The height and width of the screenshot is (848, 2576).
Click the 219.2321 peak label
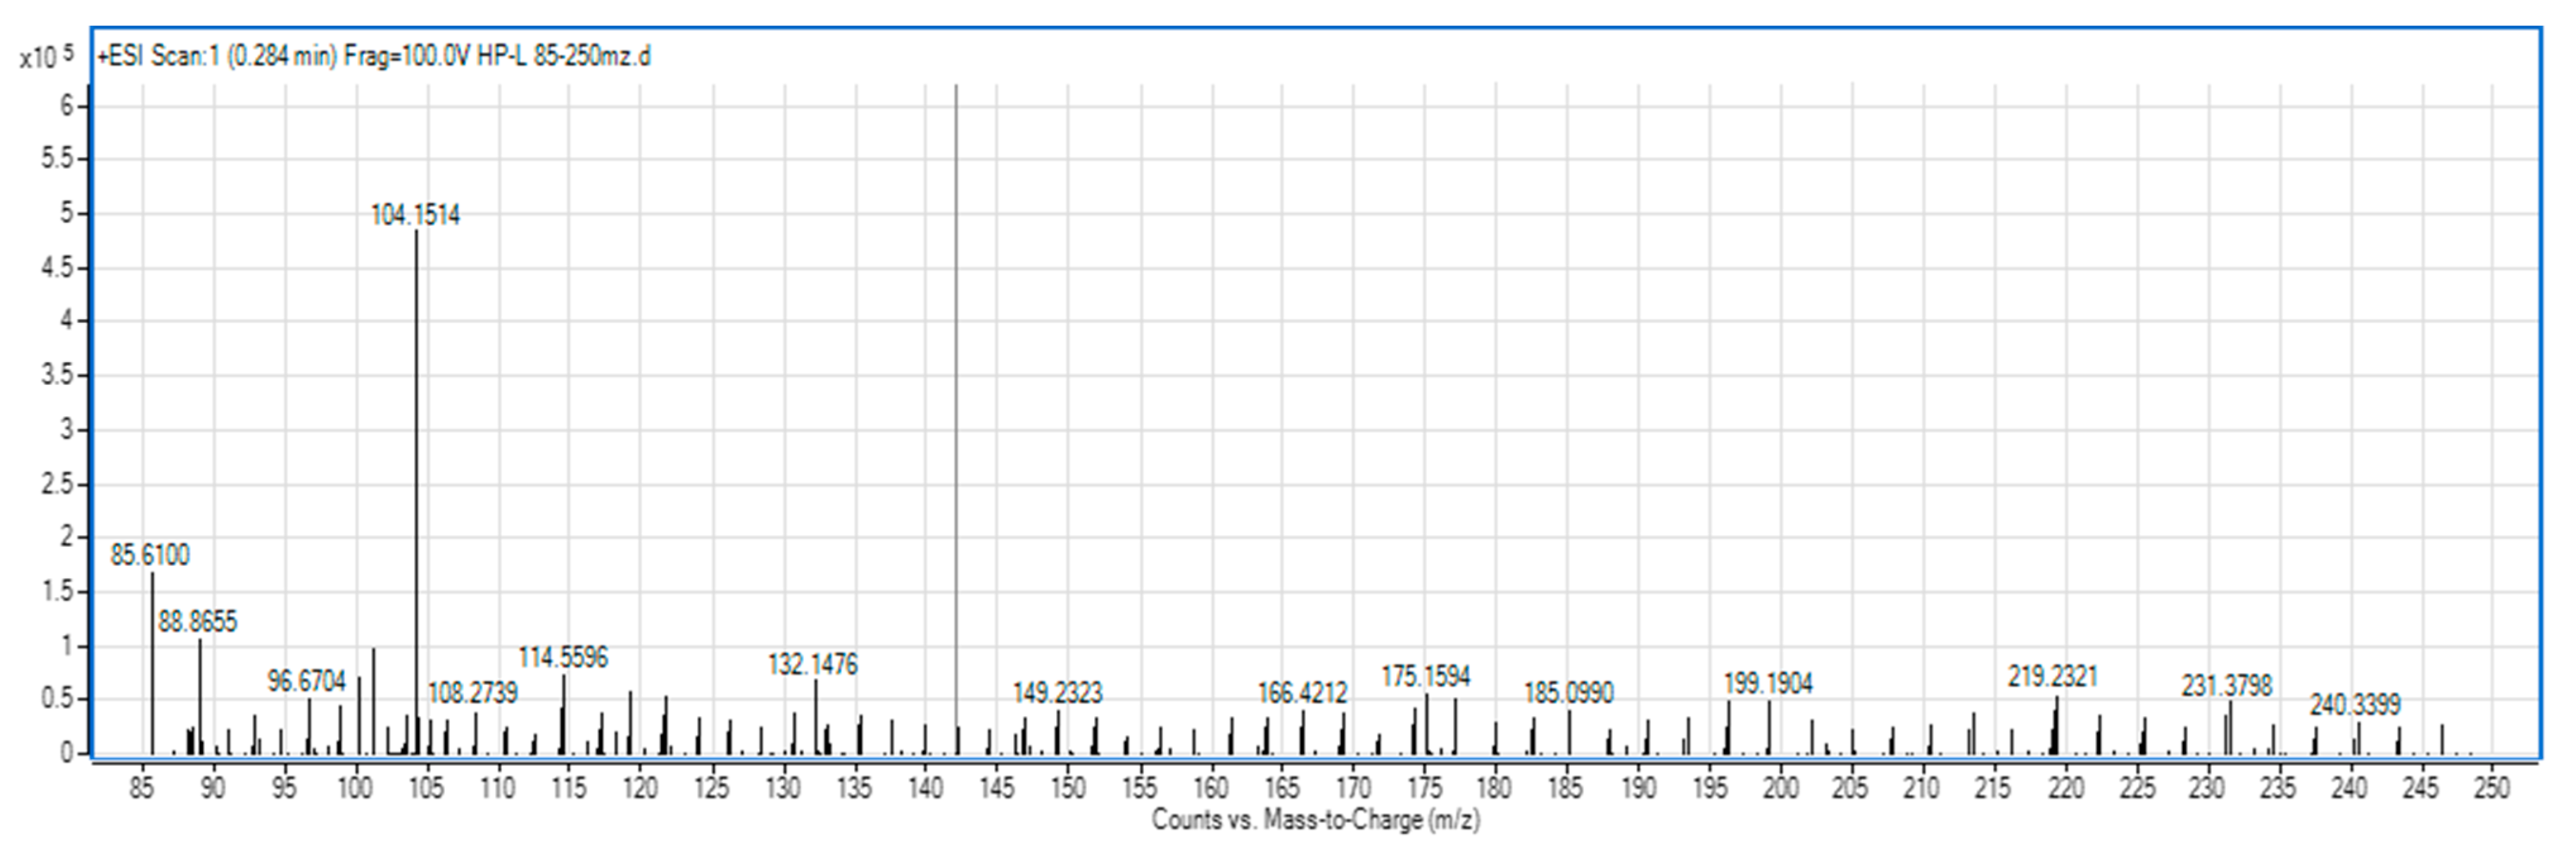click(x=2052, y=677)
